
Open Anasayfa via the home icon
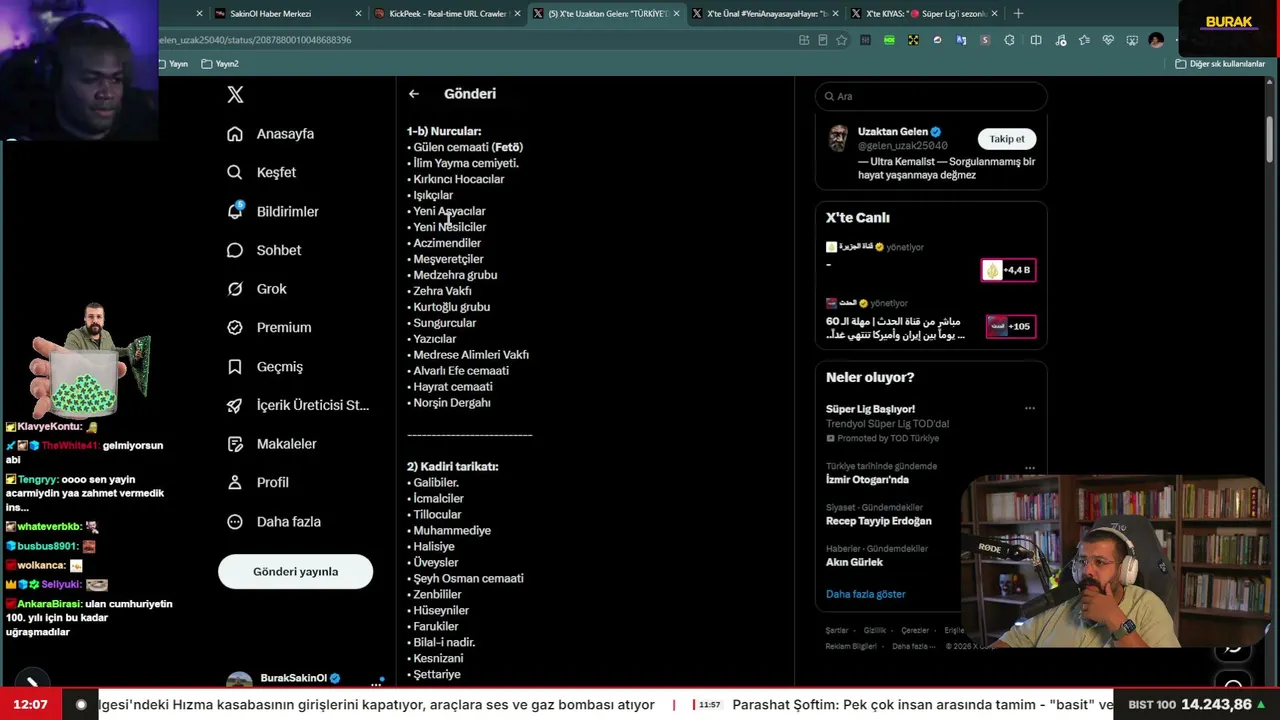click(x=235, y=134)
